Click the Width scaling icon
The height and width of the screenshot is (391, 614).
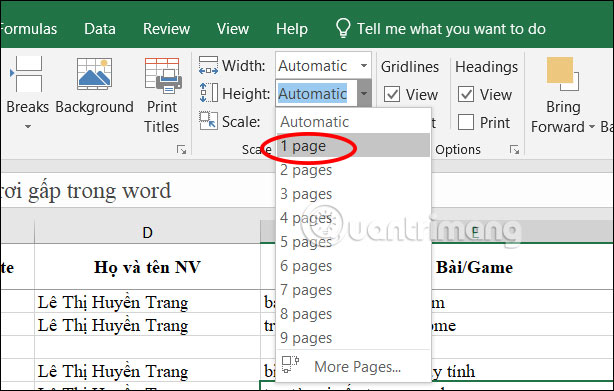coord(208,65)
